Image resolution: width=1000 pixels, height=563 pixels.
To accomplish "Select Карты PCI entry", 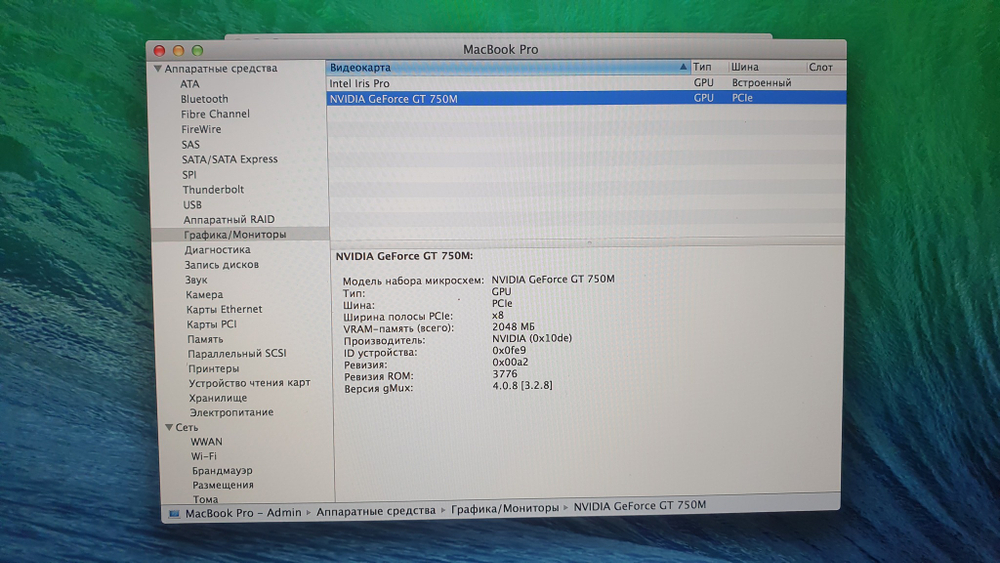I will tap(212, 324).
